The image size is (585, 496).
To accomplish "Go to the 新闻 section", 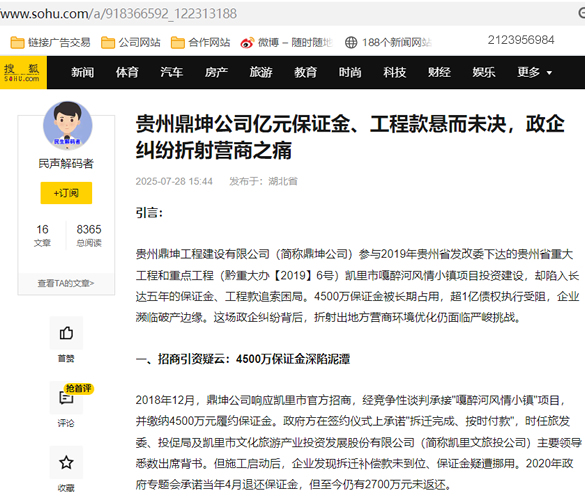I will [x=83, y=72].
